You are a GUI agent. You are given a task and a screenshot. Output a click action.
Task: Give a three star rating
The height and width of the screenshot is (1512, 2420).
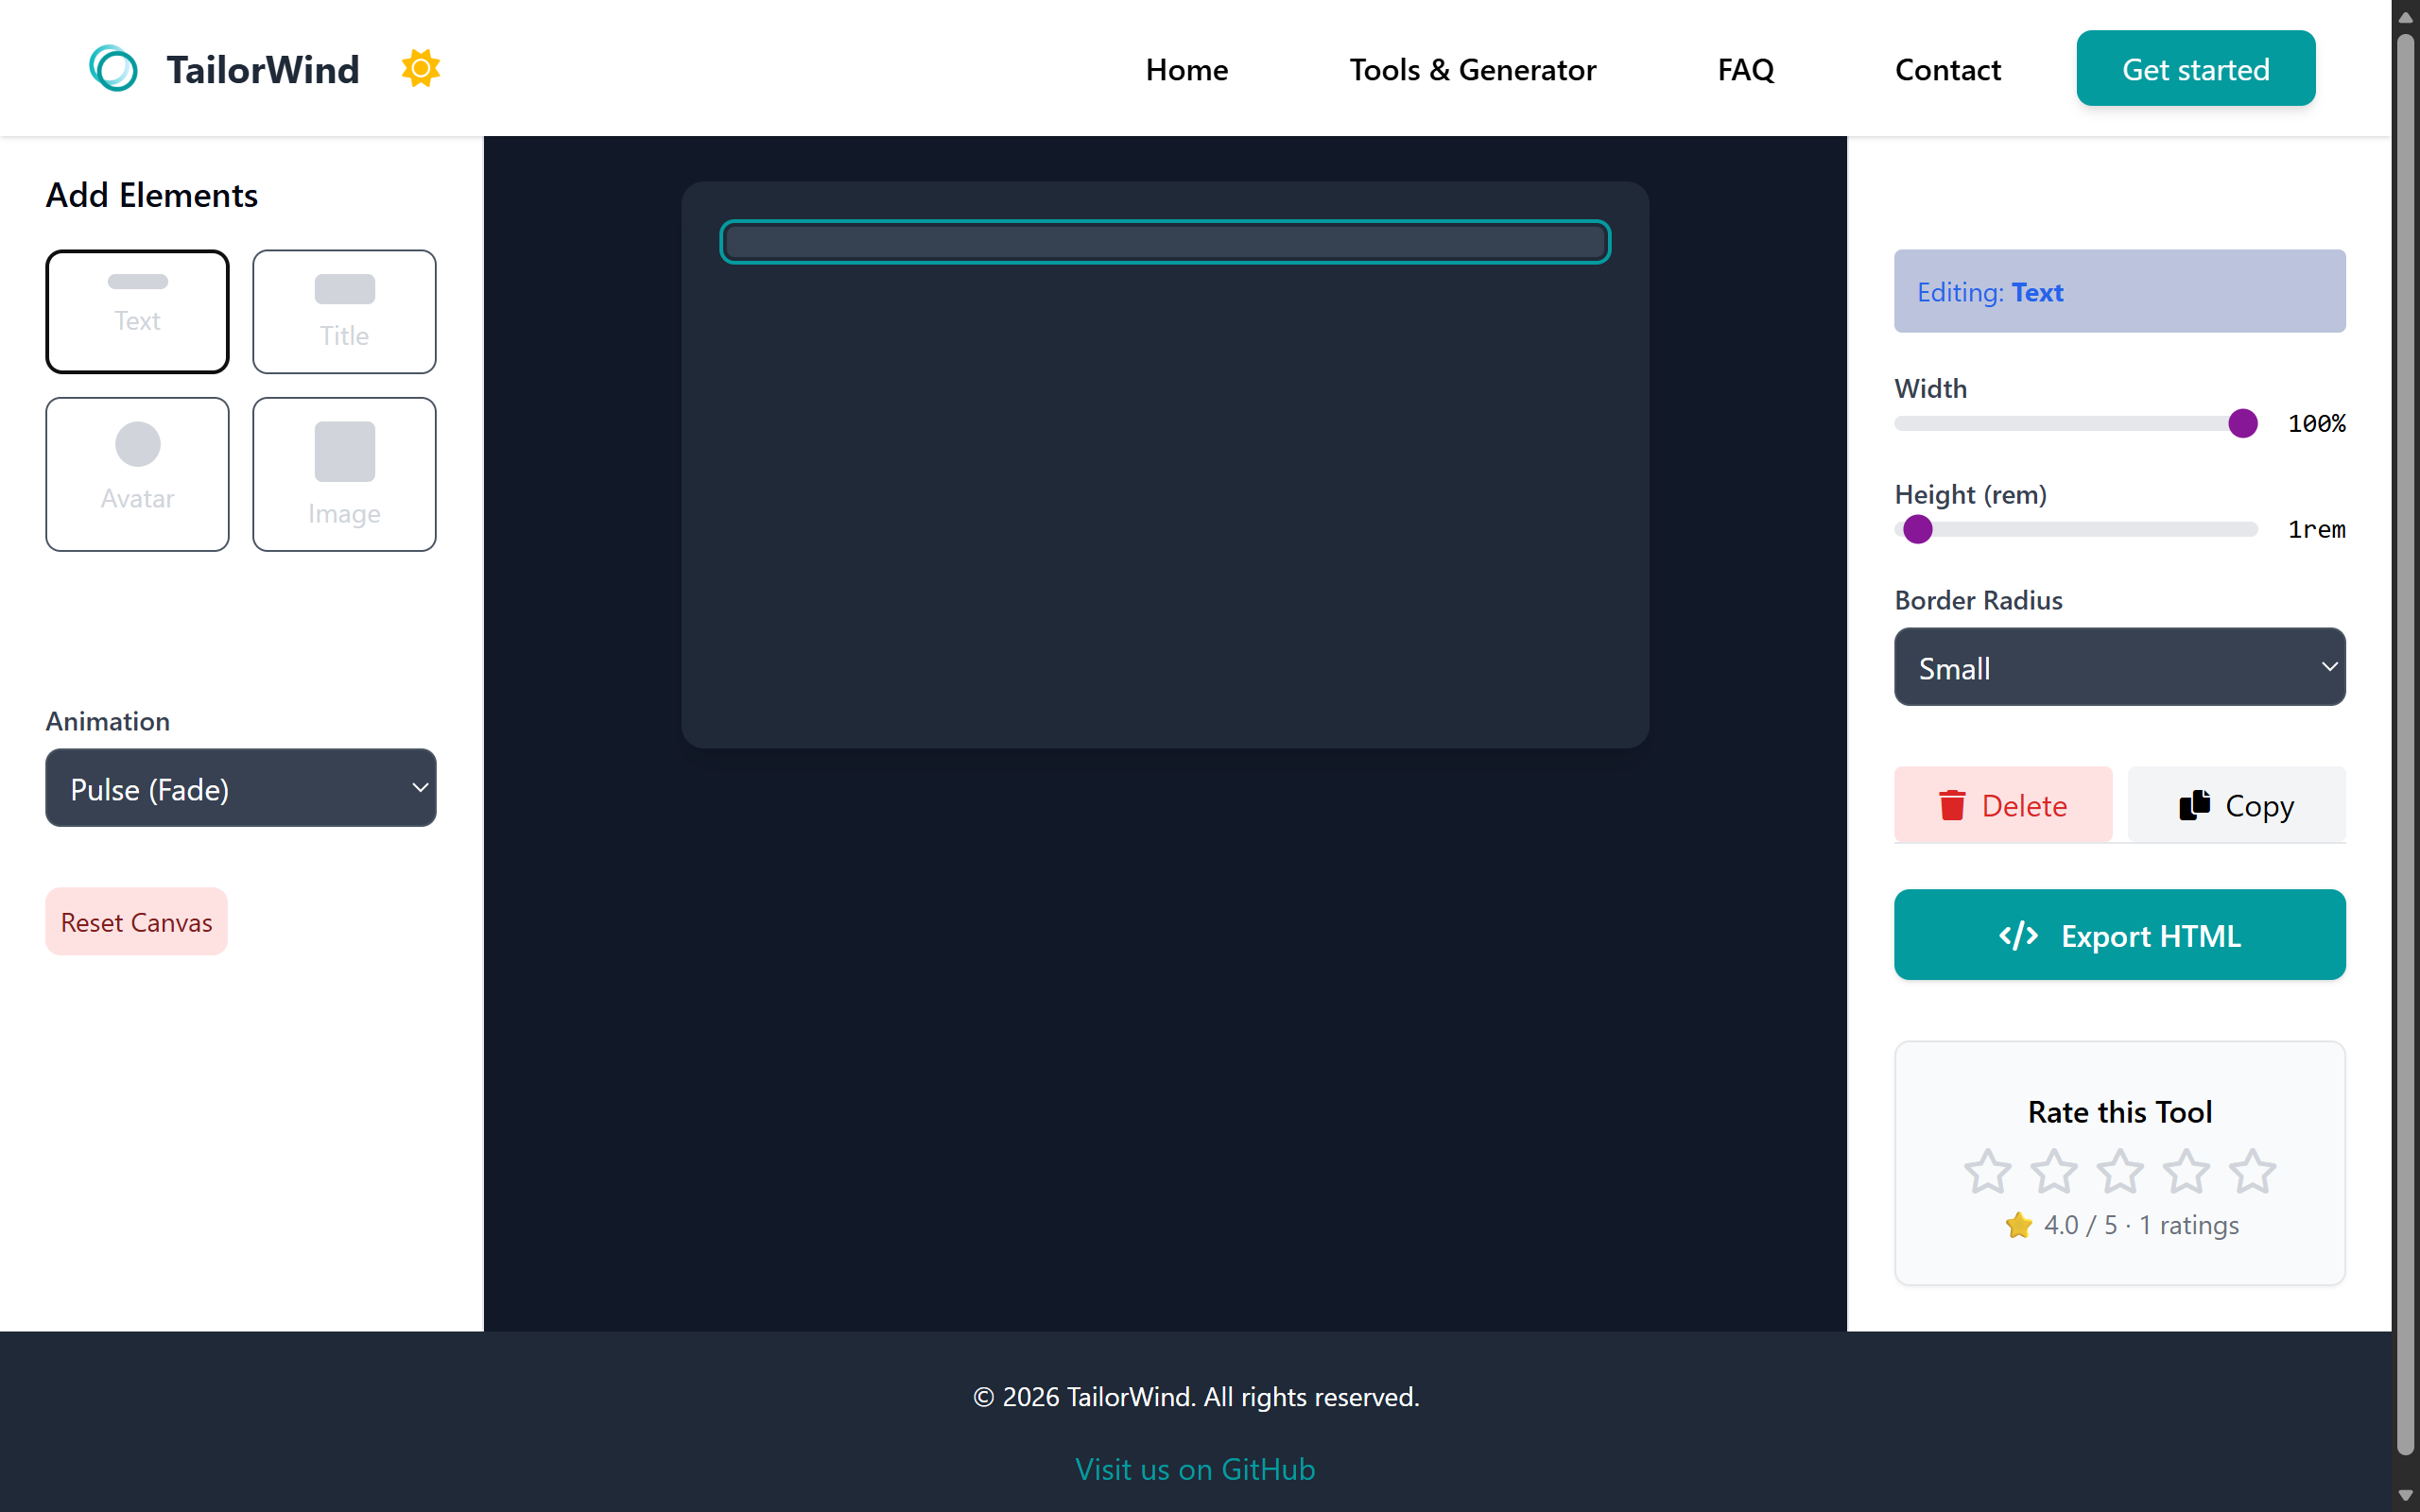[2120, 1171]
